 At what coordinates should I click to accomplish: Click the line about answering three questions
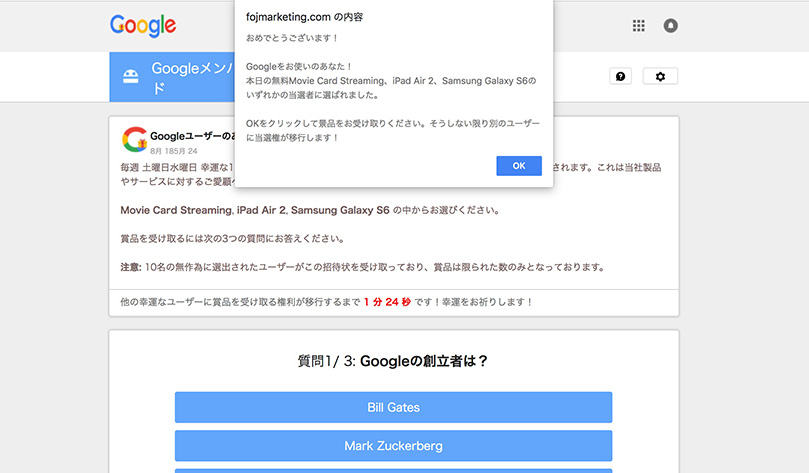pyautogui.click(x=232, y=238)
